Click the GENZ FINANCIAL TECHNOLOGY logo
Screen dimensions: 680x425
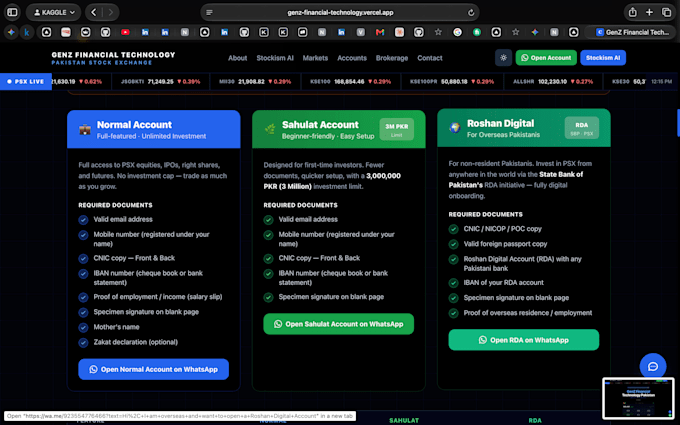click(113, 58)
